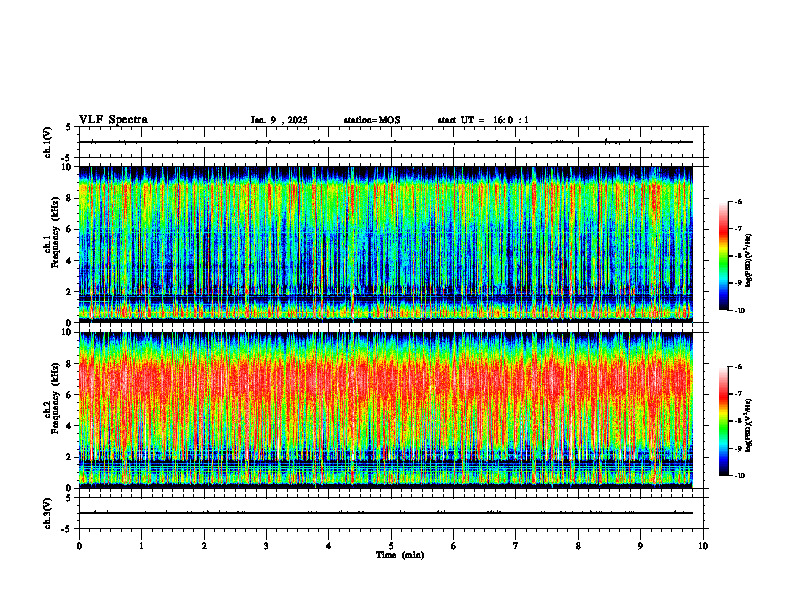This screenshot has height=612, width=792.
Task: Click time axis tick label "9"
Action: click(x=640, y=546)
